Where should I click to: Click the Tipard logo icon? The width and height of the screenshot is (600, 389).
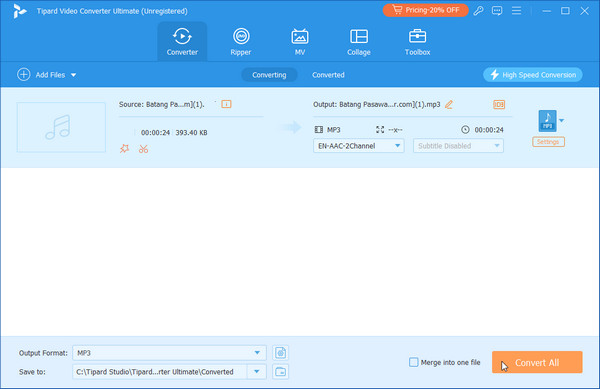point(19,11)
